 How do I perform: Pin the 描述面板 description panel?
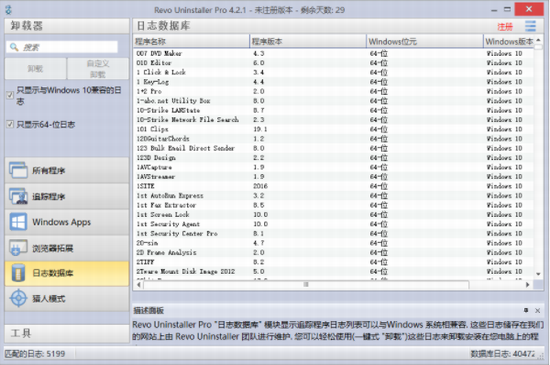click(x=526, y=310)
